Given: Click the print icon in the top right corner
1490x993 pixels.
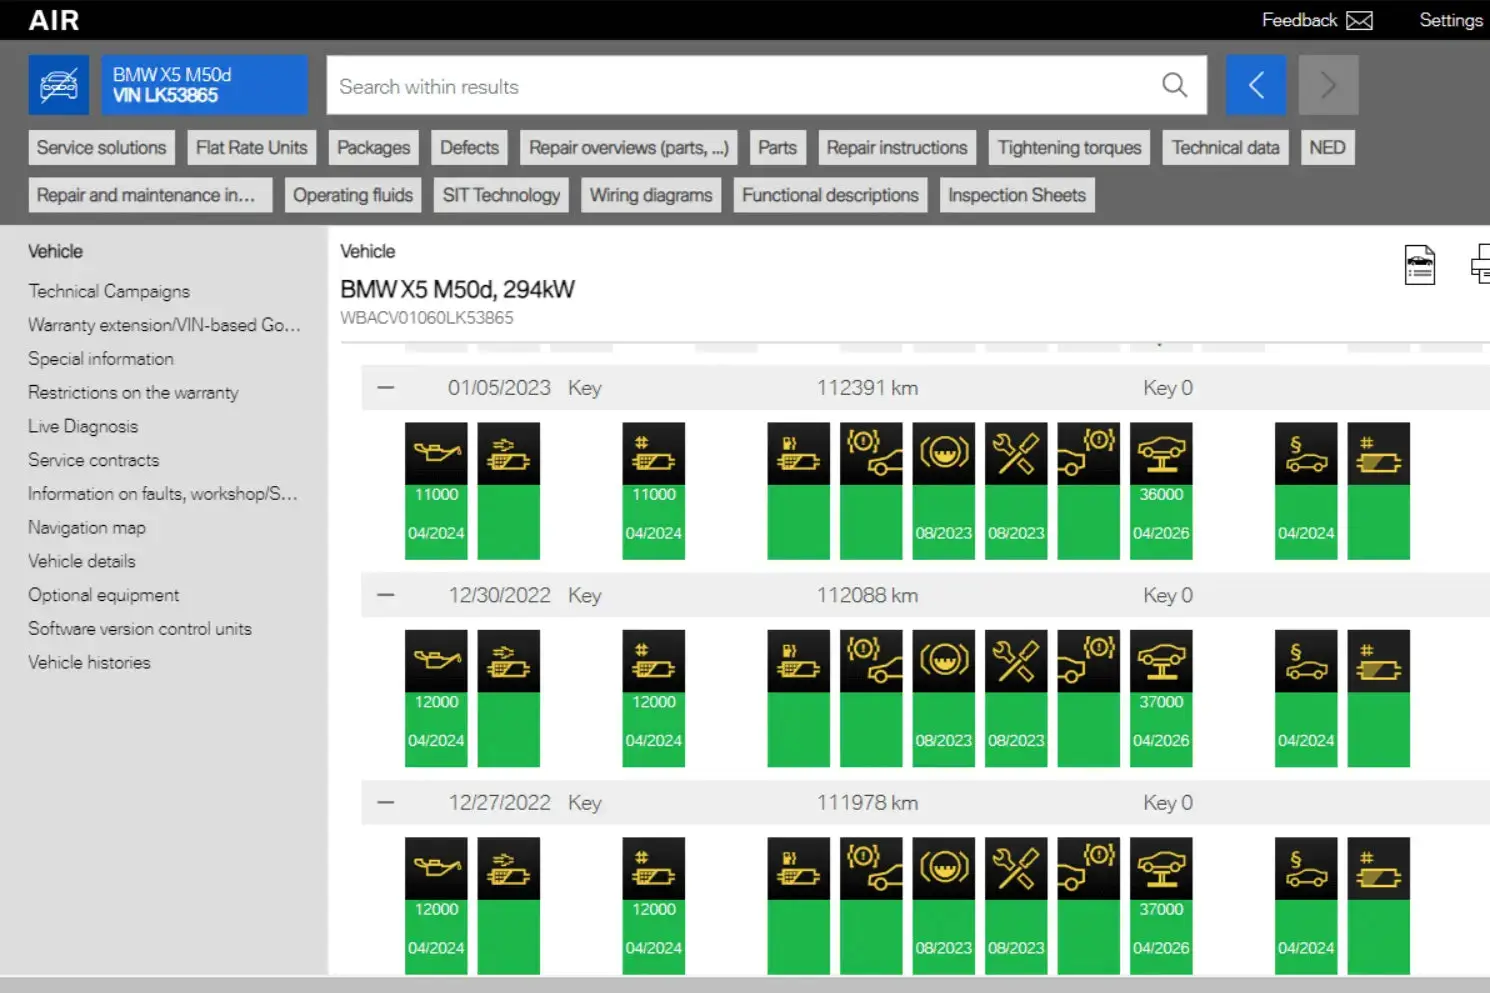Looking at the screenshot, I should click(x=1484, y=263).
